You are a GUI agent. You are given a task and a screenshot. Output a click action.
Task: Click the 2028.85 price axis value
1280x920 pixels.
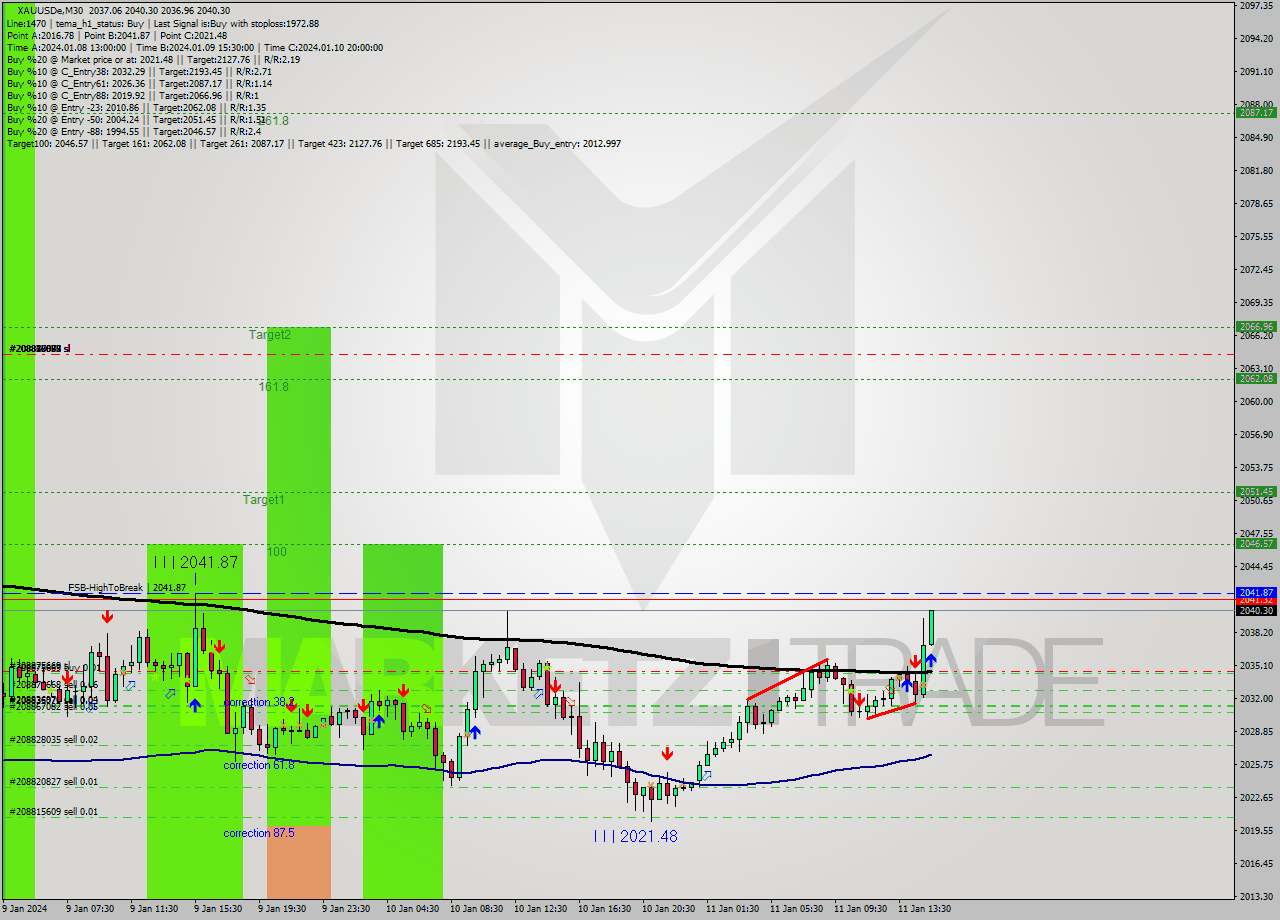click(x=1256, y=731)
